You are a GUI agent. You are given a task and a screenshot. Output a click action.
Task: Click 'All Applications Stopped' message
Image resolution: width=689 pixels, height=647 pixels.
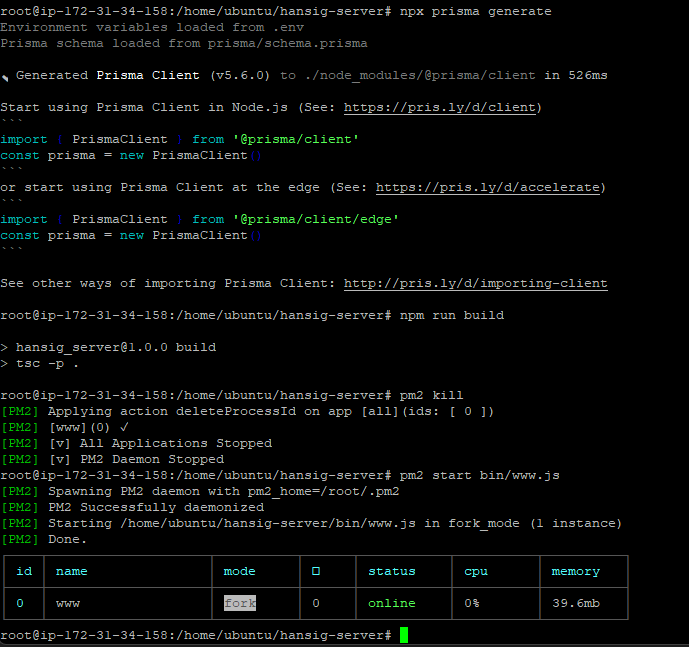(x=176, y=443)
